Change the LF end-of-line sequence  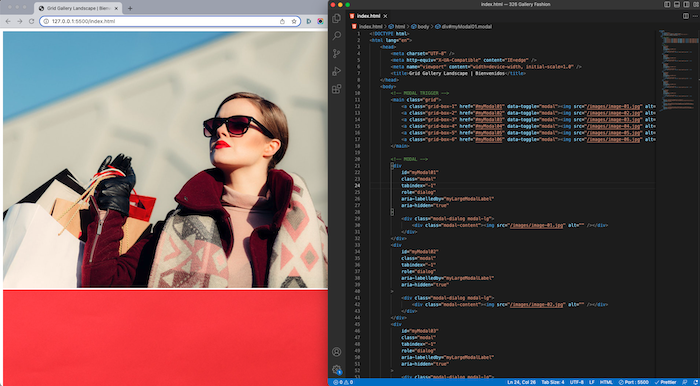(592, 382)
